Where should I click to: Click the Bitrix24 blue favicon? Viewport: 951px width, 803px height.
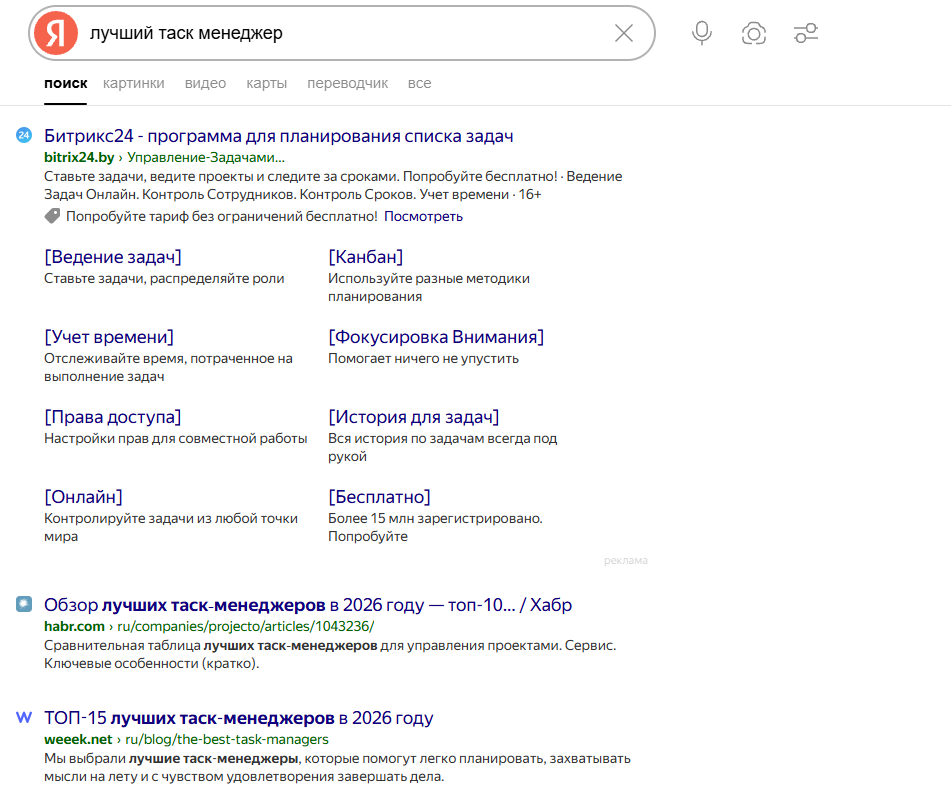point(24,135)
